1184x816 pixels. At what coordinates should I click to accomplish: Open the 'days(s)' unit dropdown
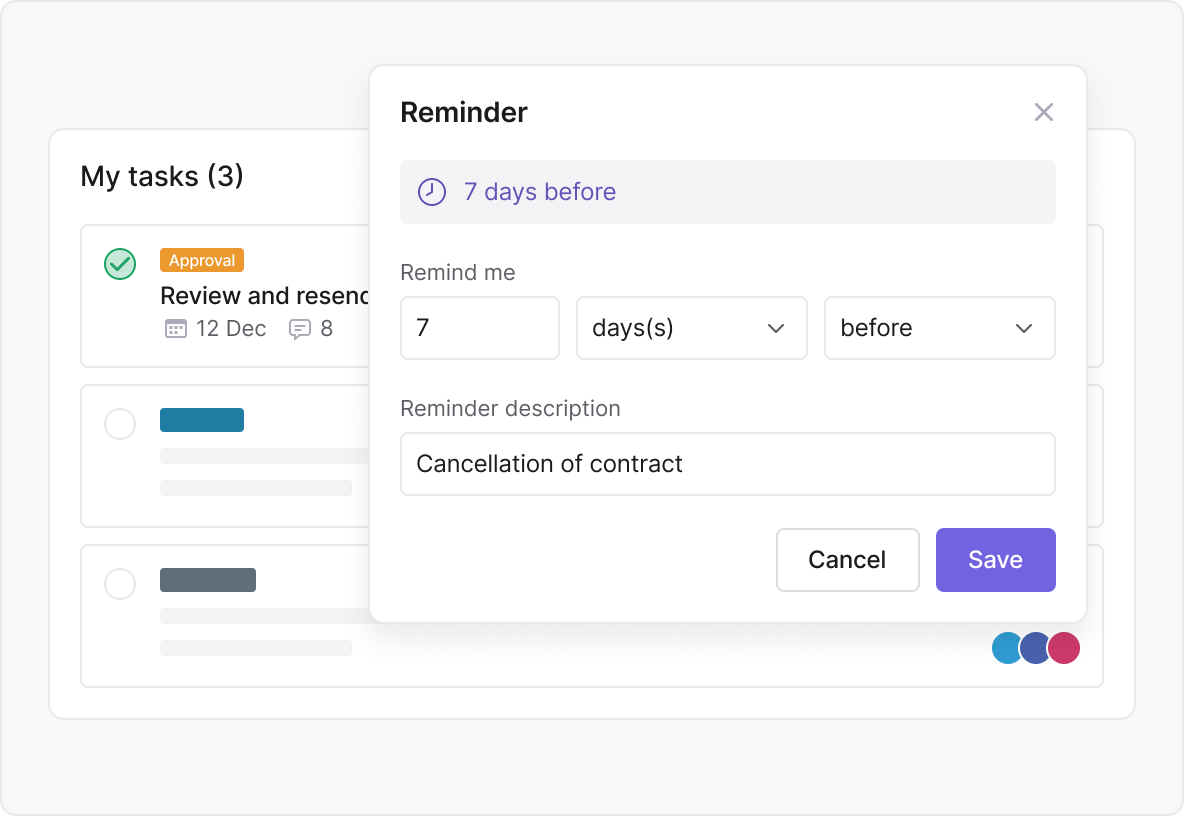point(691,328)
